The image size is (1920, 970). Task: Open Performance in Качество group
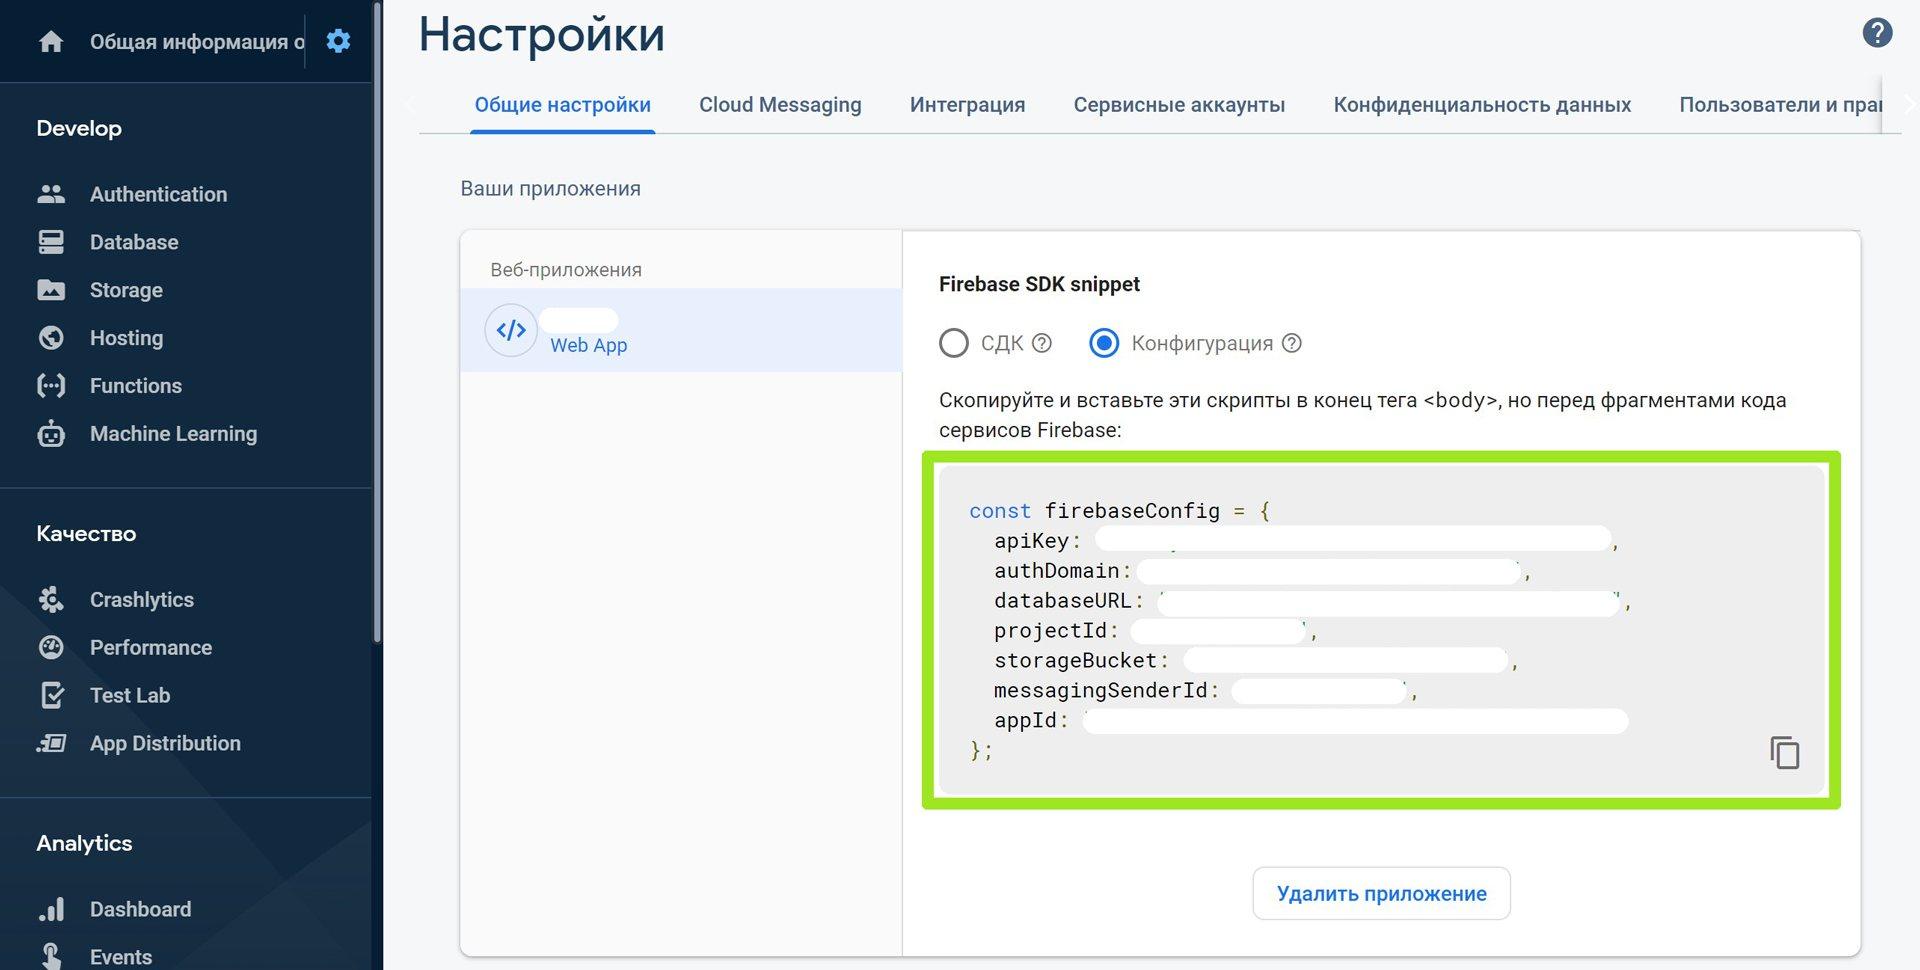pyautogui.click(x=151, y=648)
